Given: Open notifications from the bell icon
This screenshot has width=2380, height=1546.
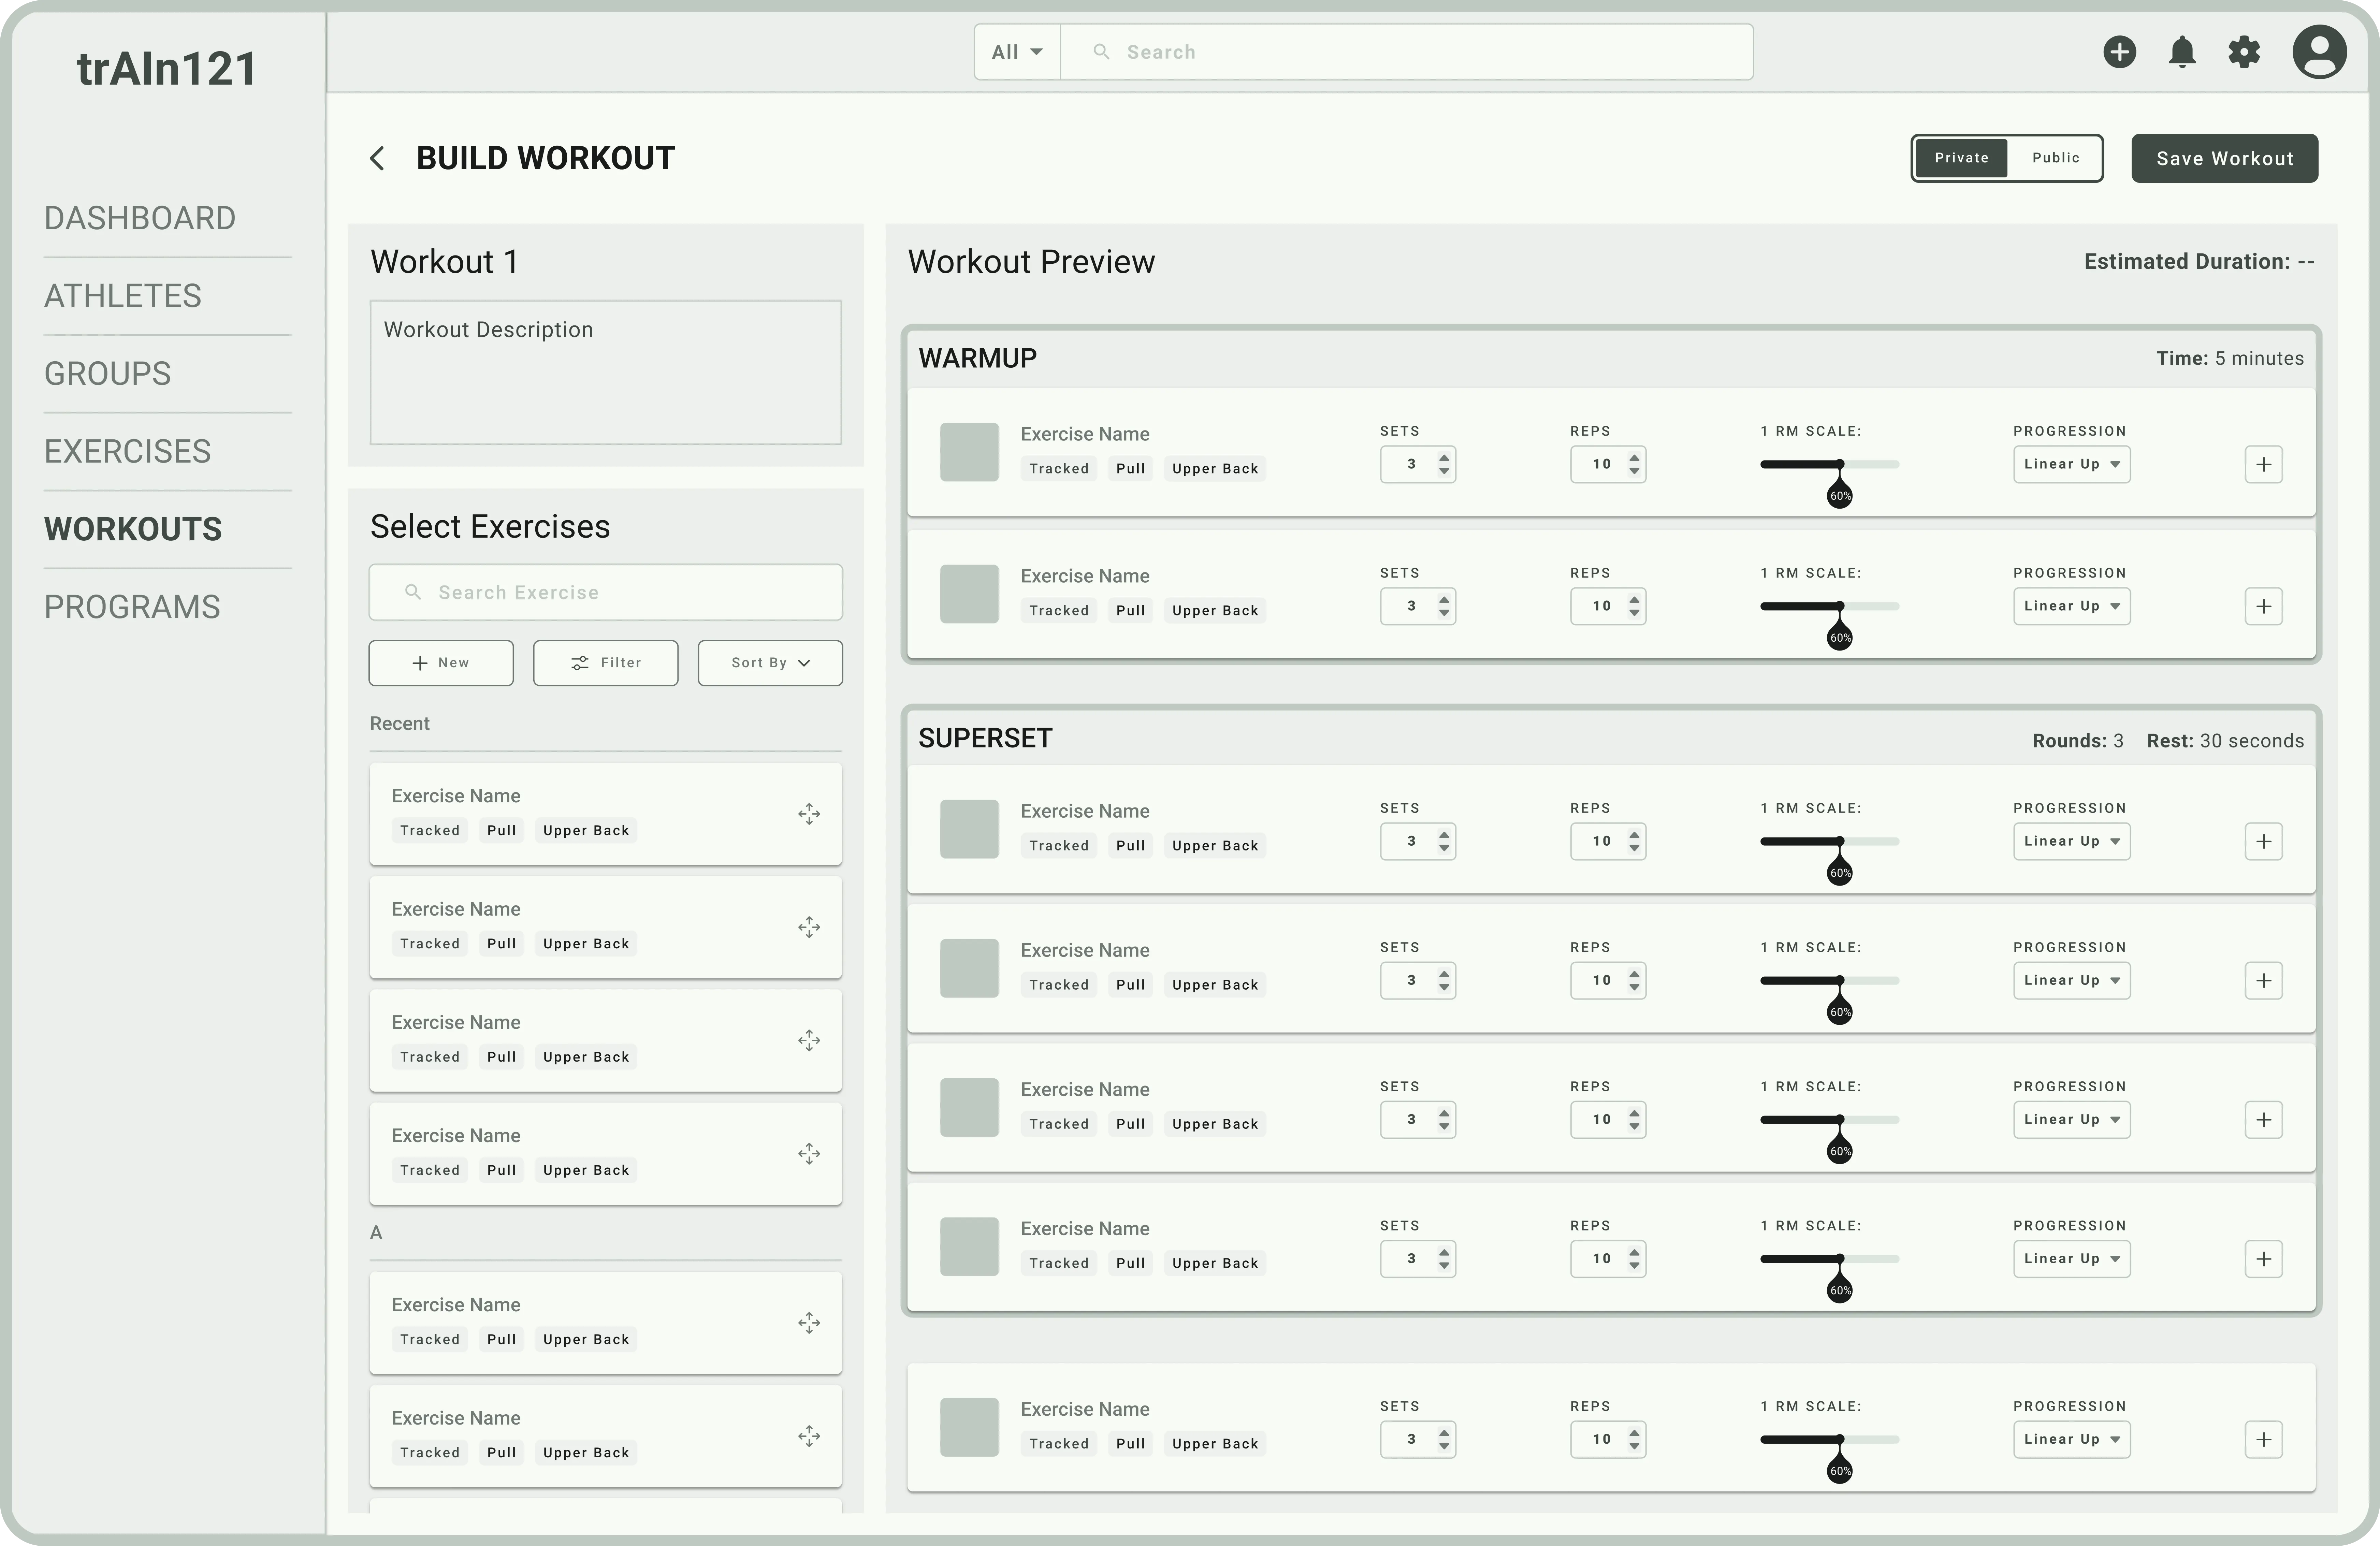Looking at the screenshot, I should [2182, 52].
